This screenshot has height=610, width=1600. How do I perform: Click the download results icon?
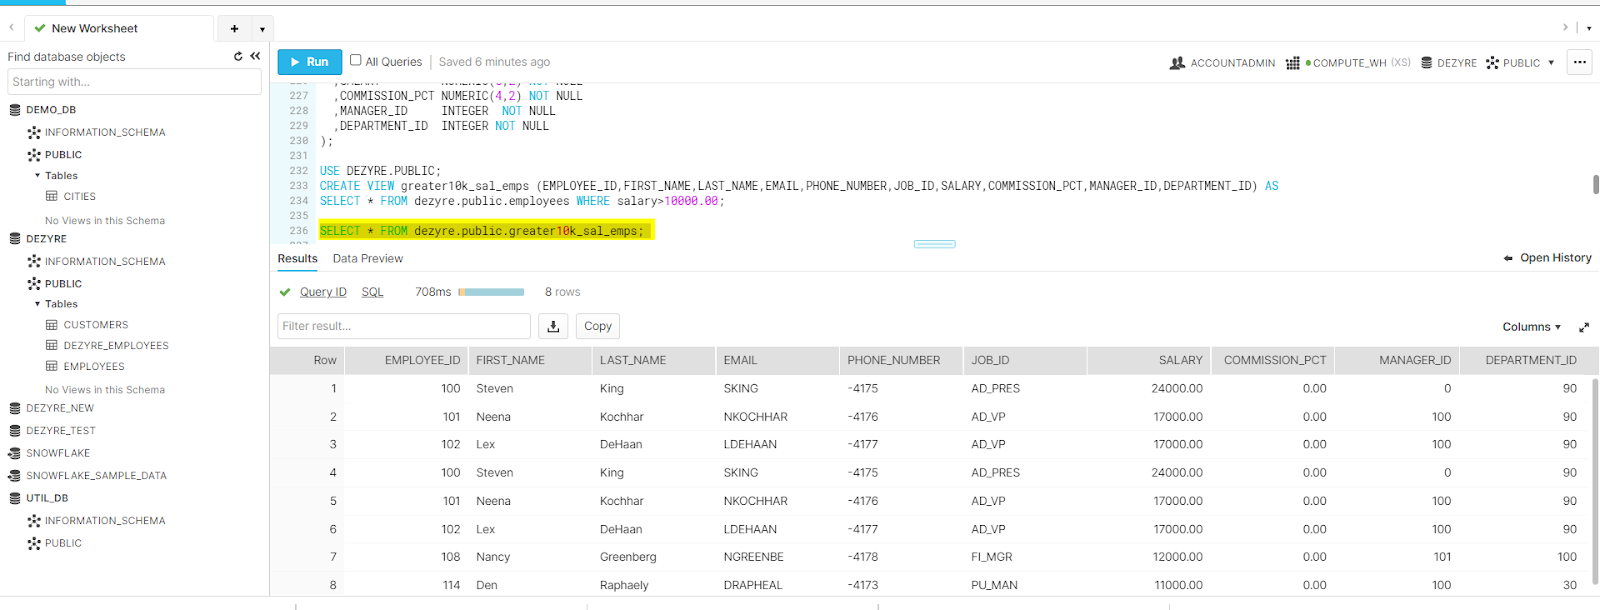553,326
